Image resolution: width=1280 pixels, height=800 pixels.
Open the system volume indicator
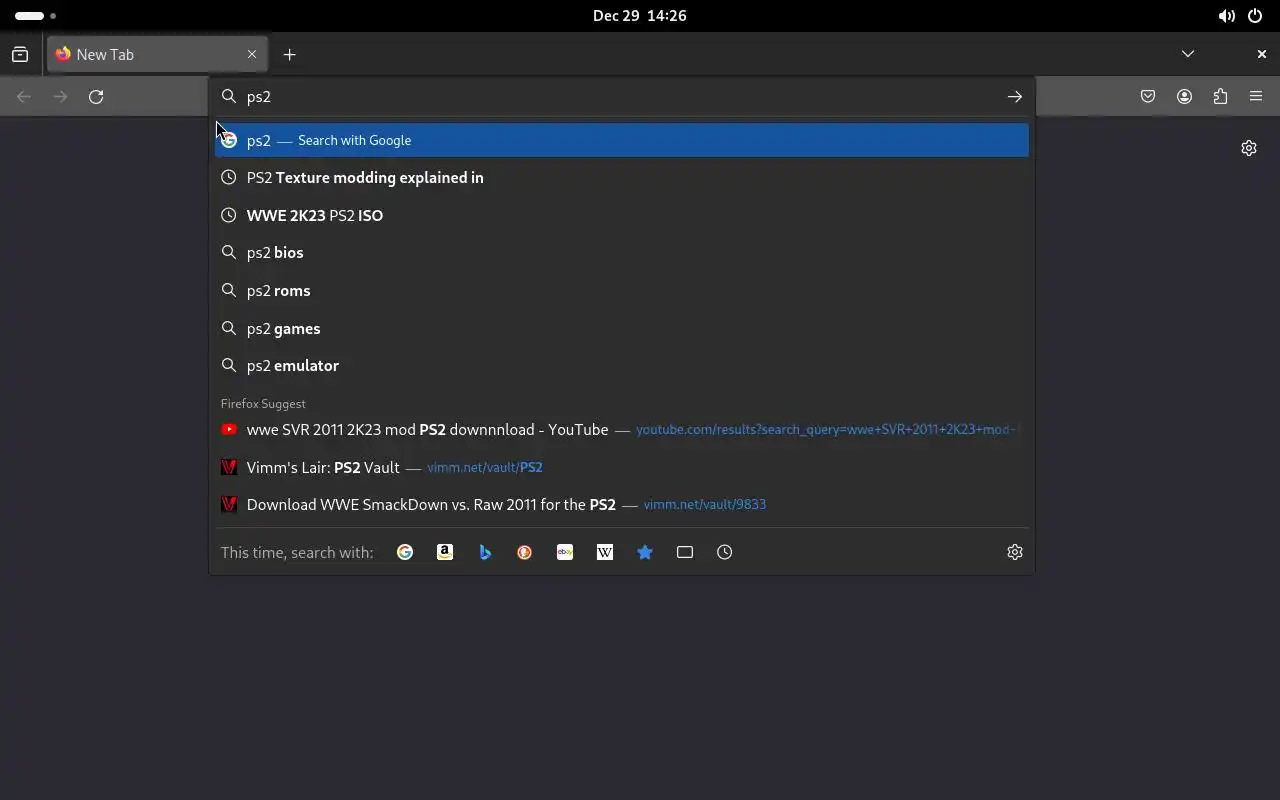pos(1226,16)
